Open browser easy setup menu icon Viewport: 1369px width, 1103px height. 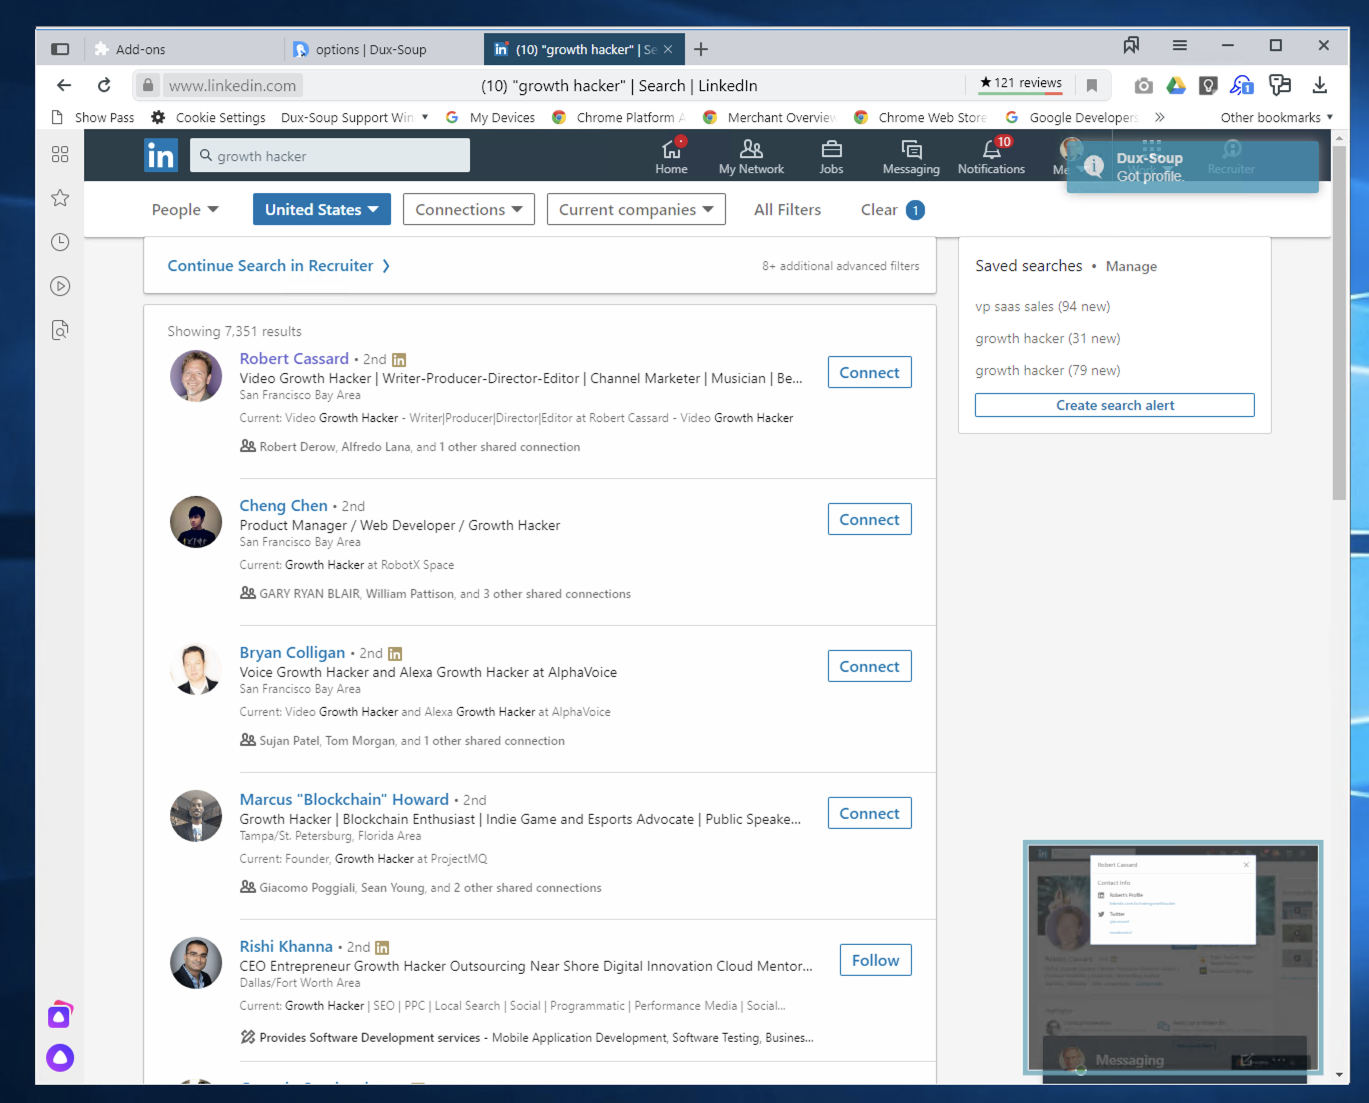1180,46
